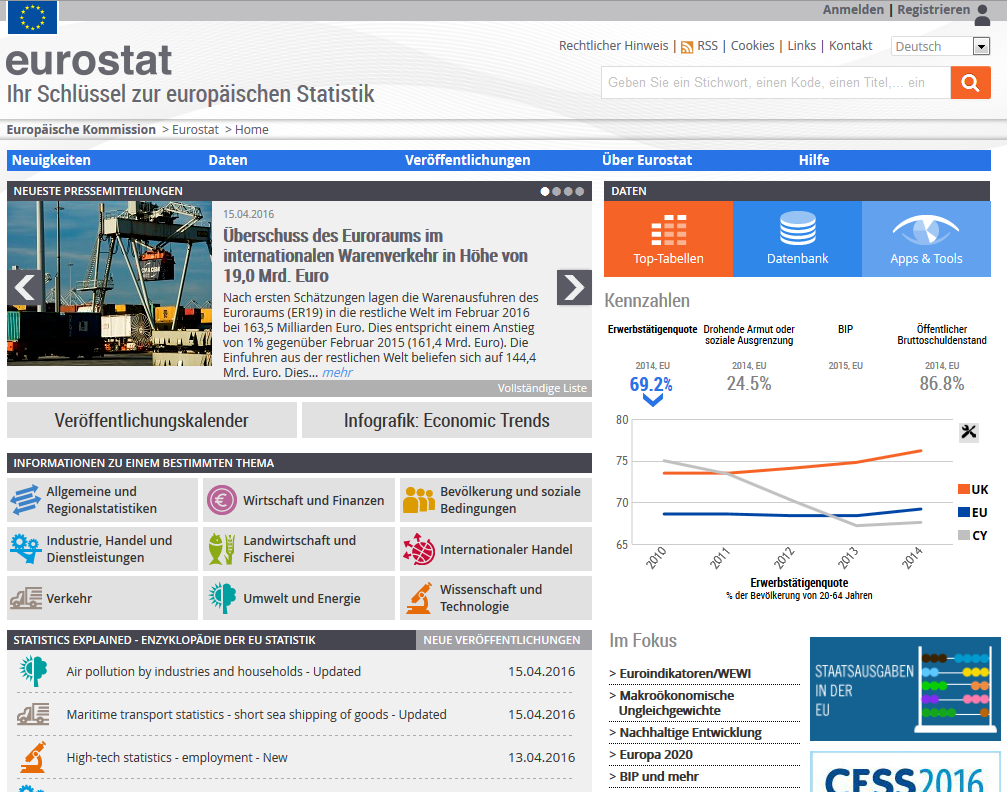Viewport: 1007px width, 792px height.
Task: Click Internationaler Handel globe icon
Action: pos(419,549)
